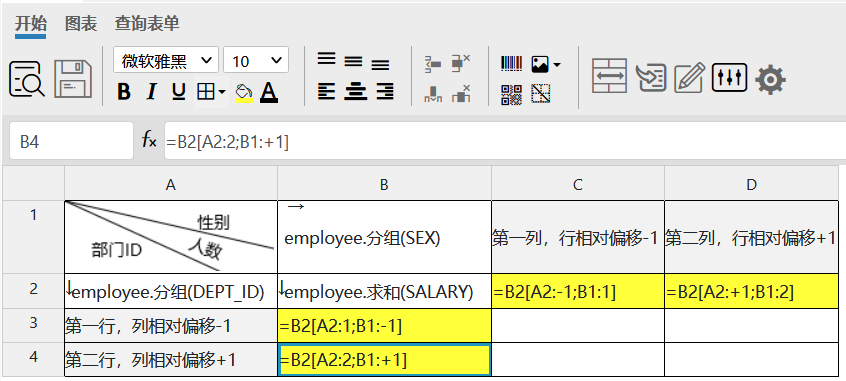This screenshot has width=846, height=381.
Task: Select cell =B2[A2:1;B1:-1]
Action: pyautogui.click(x=384, y=325)
